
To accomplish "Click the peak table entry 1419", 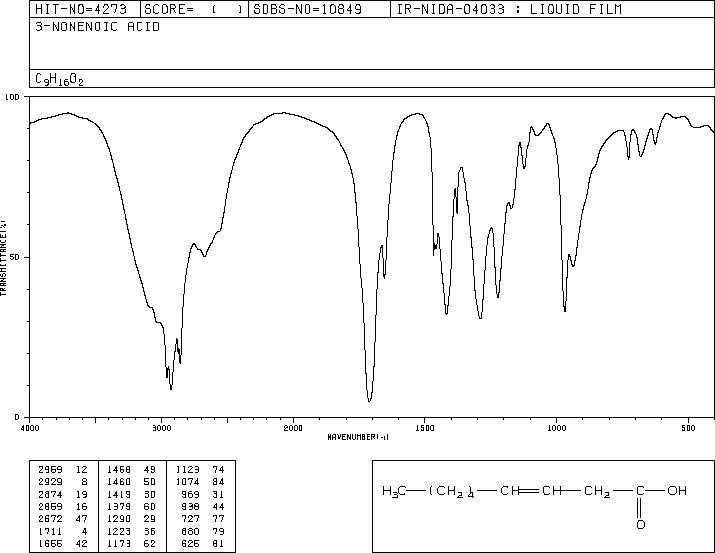I will tap(119, 494).
